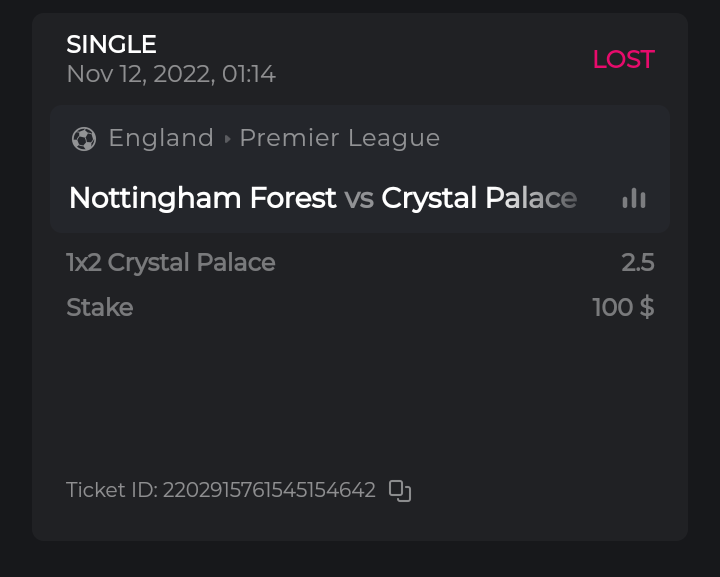The image size is (720, 577).
Task: Click the Stake label
Action: [99, 307]
